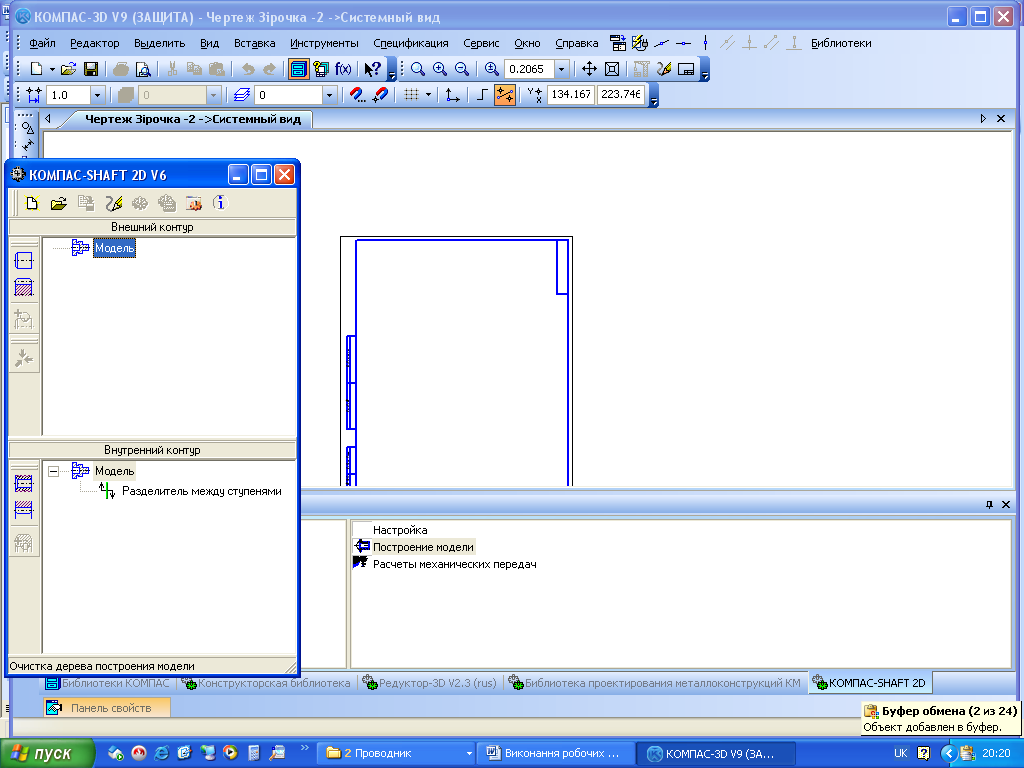Image resolution: width=1024 pixels, height=768 pixels.
Task: Click the zoom in icon
Action: [440, 69]
